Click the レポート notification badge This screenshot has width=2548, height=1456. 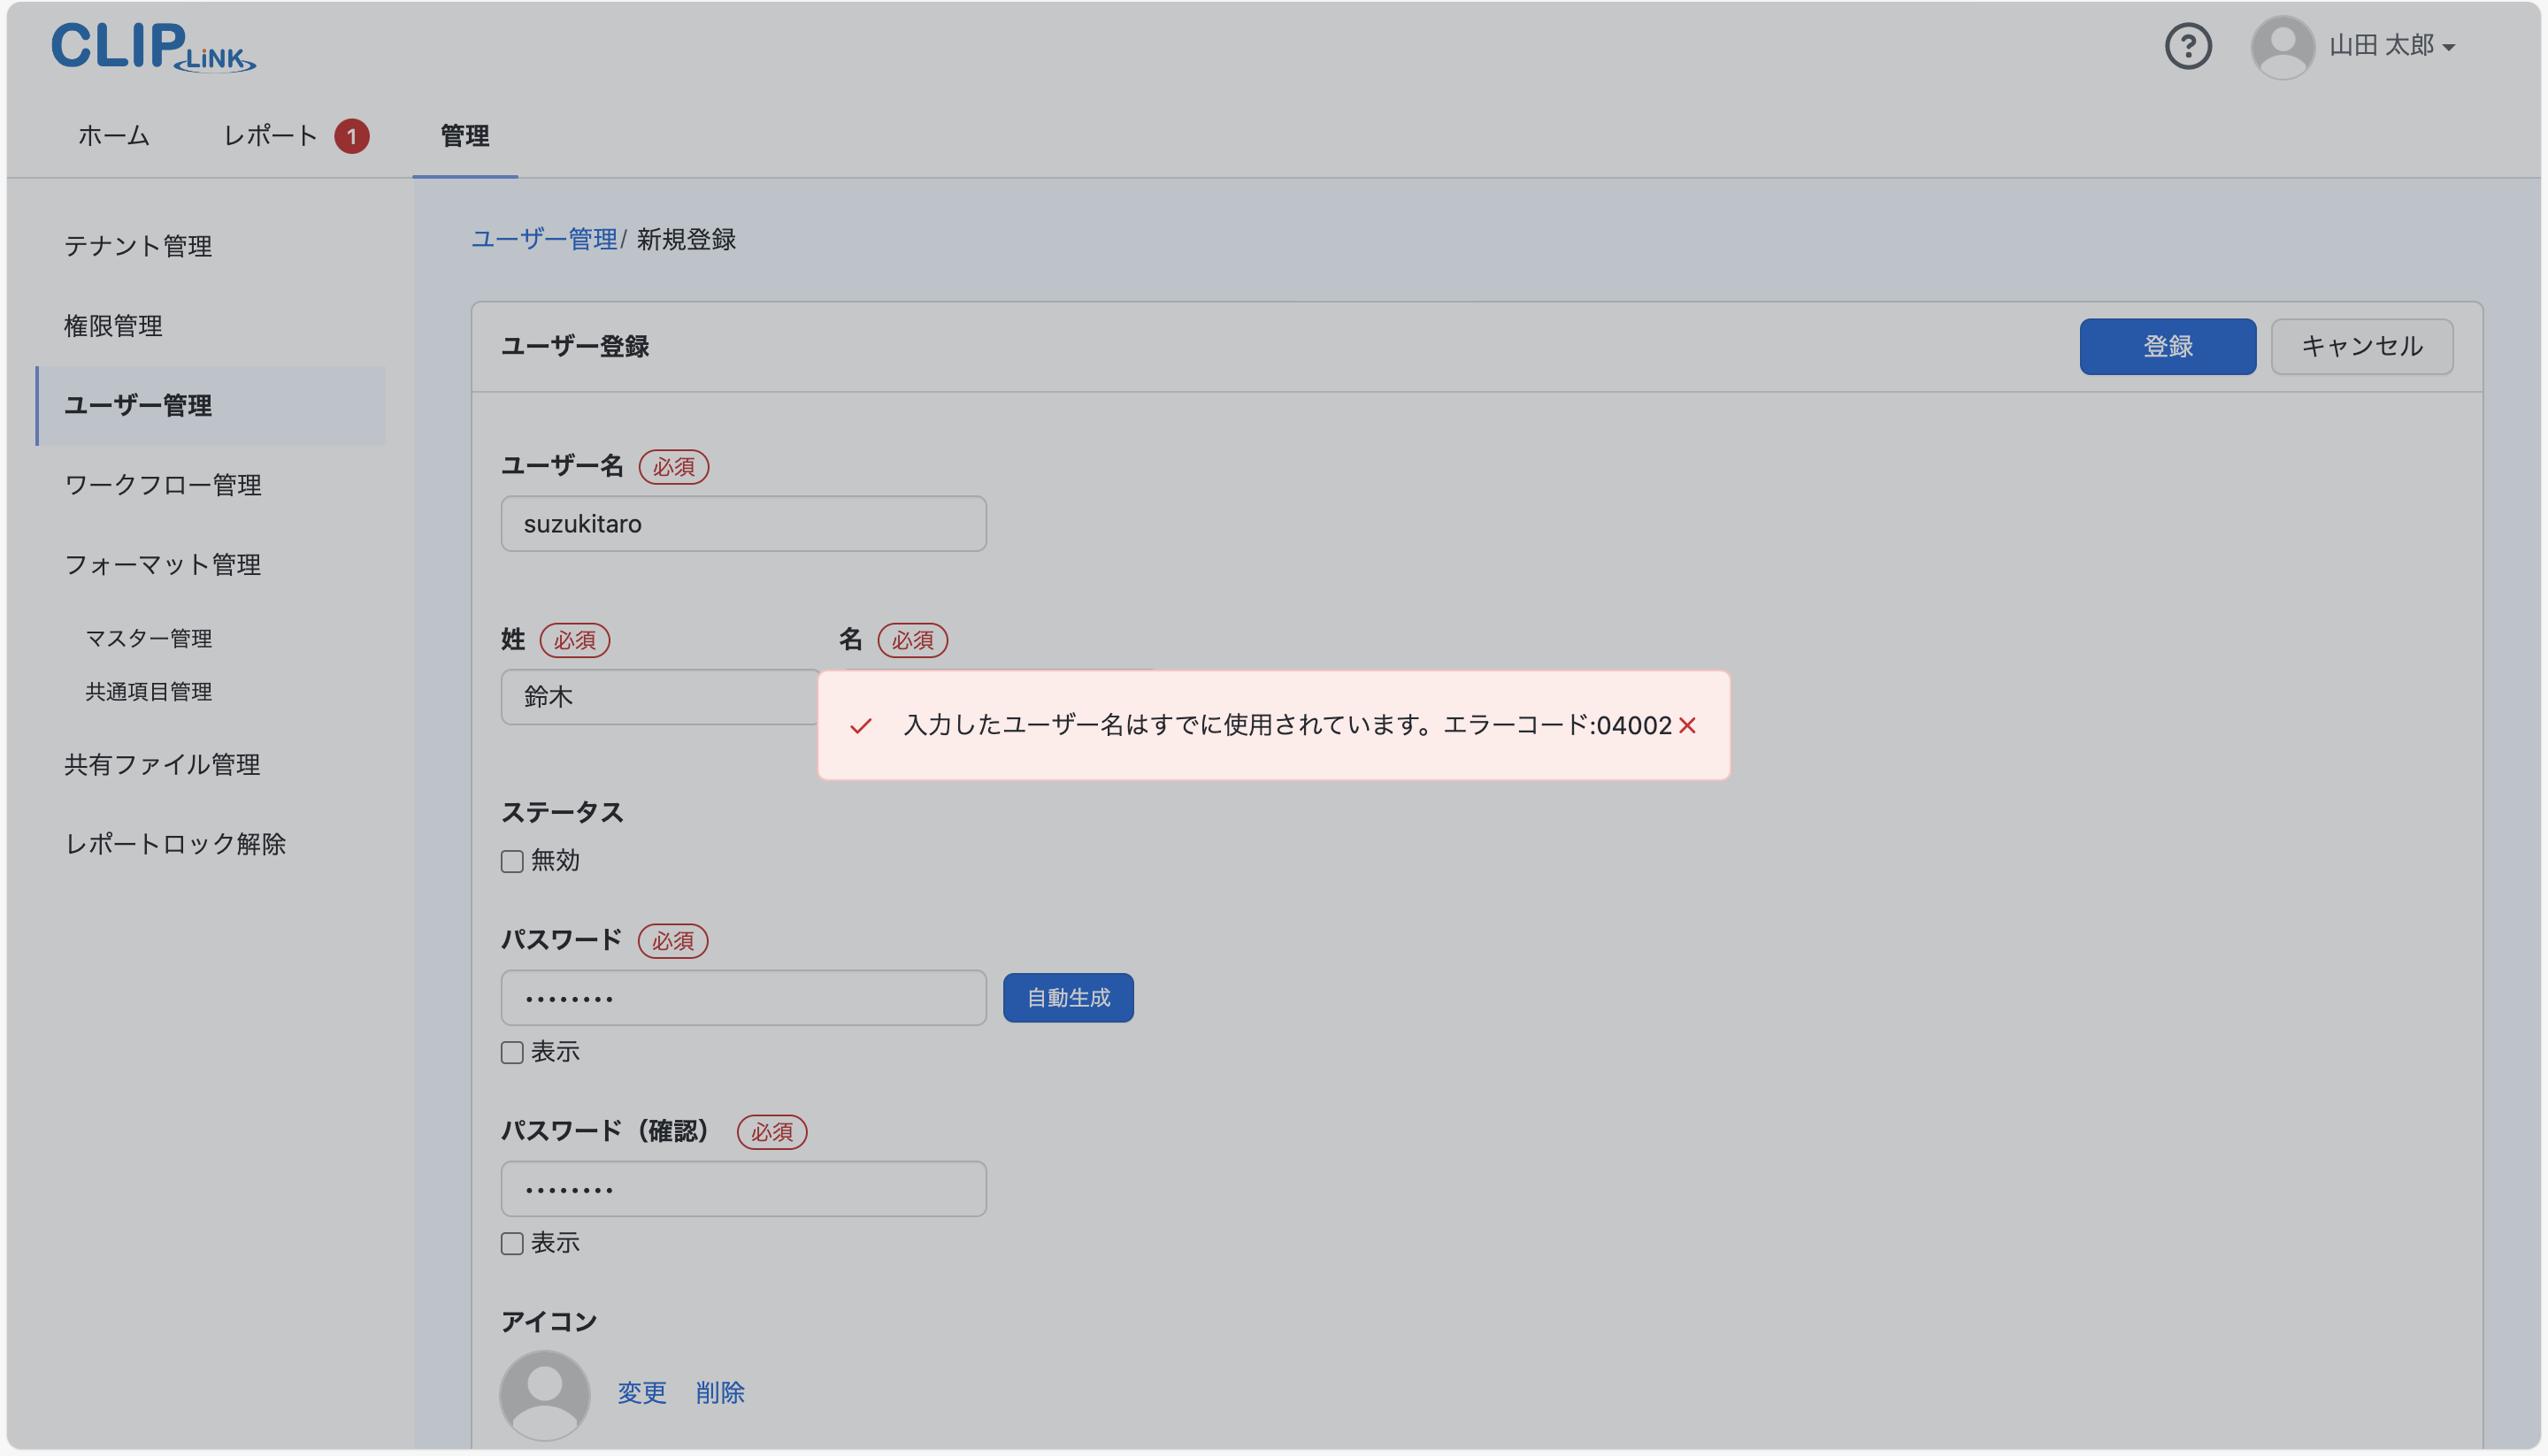click(x=352, y=135)
